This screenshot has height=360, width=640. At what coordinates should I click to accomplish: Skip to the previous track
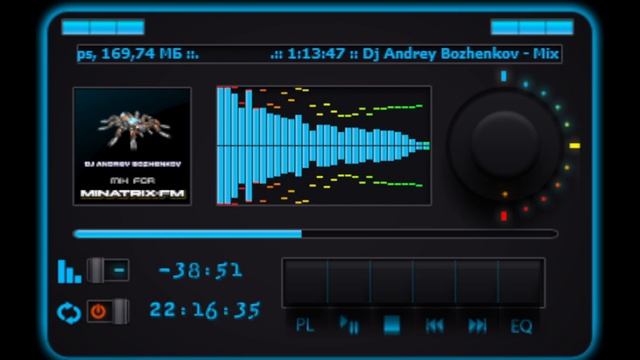tap(434, 326)
